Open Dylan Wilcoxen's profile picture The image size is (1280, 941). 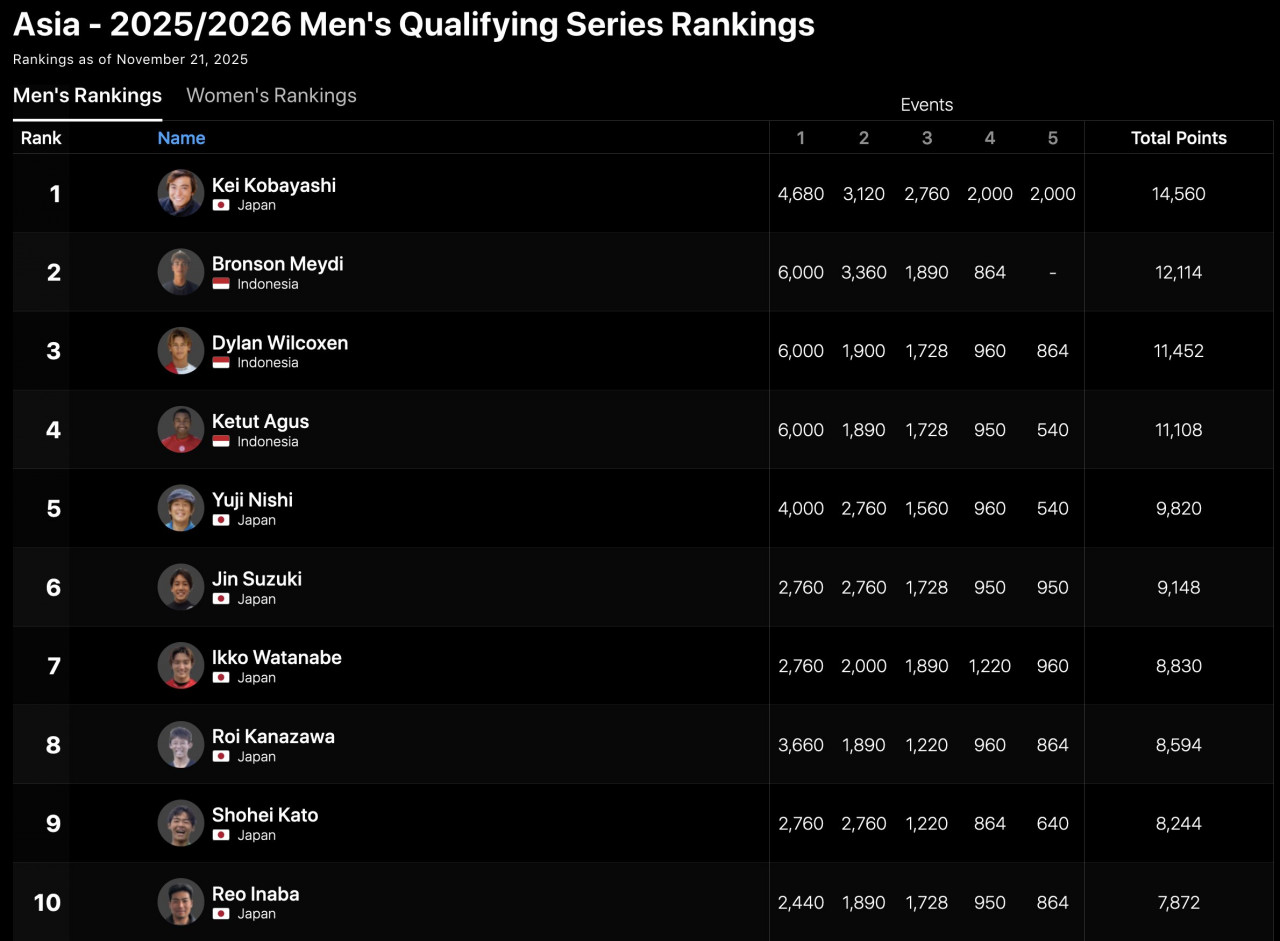(181, 351)
